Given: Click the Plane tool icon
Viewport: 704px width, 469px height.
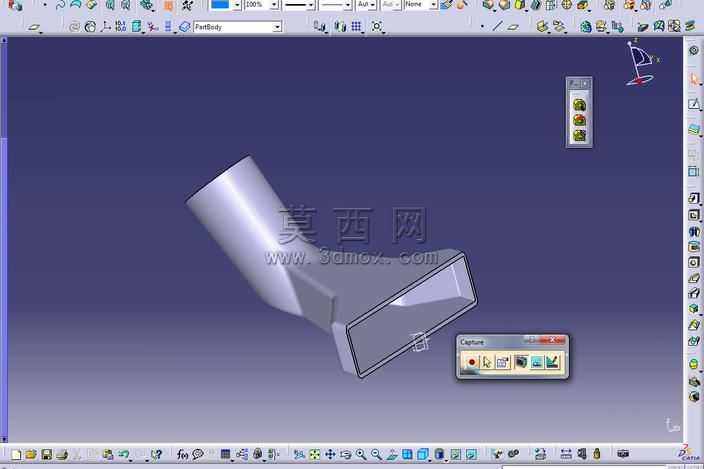Looking at the screenshot, I should [513, 27].
